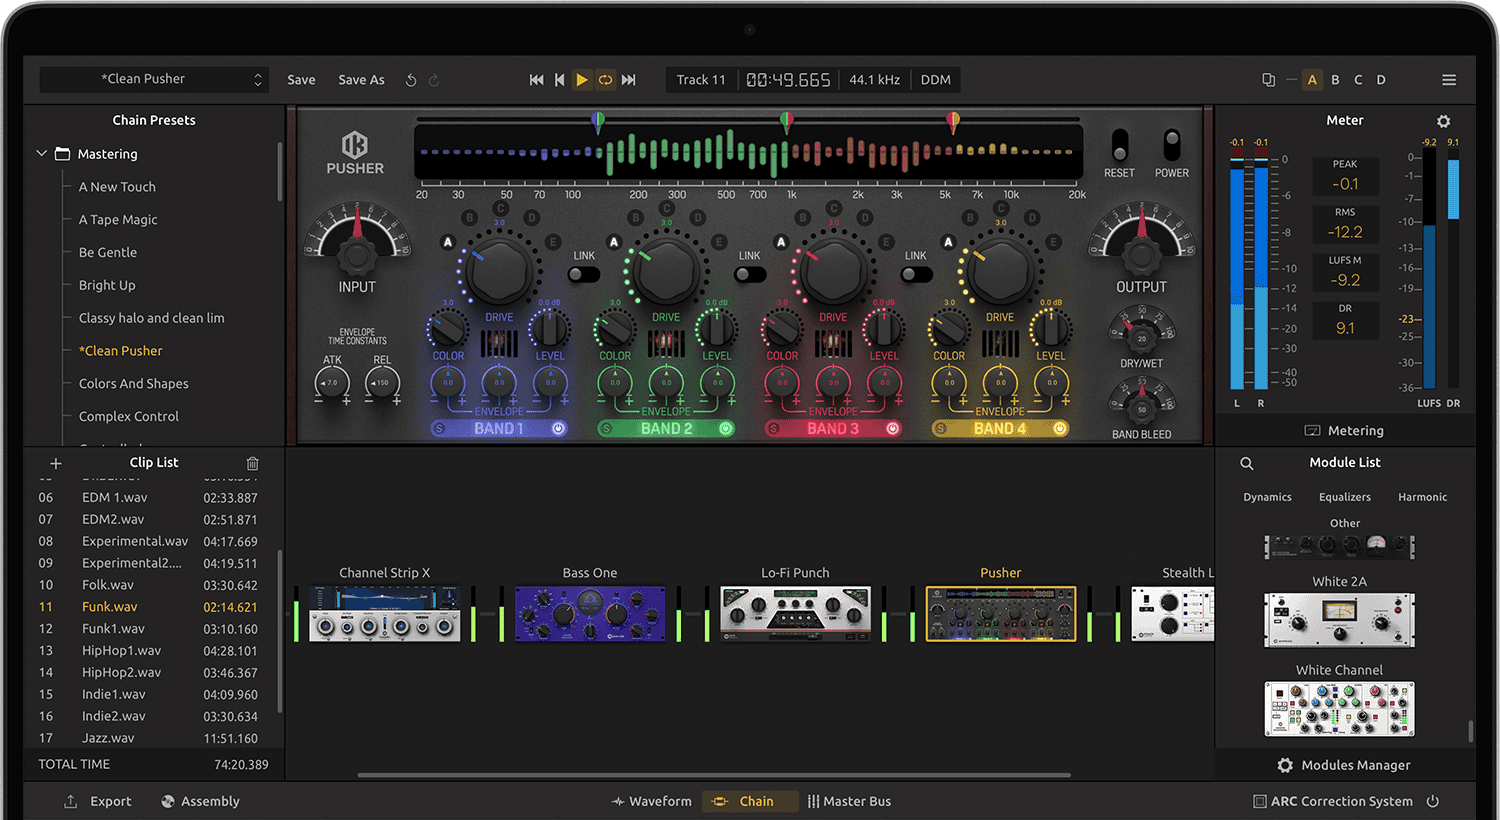
Task: Click the trash icon in the Clip List header
Action: point(252,463)
